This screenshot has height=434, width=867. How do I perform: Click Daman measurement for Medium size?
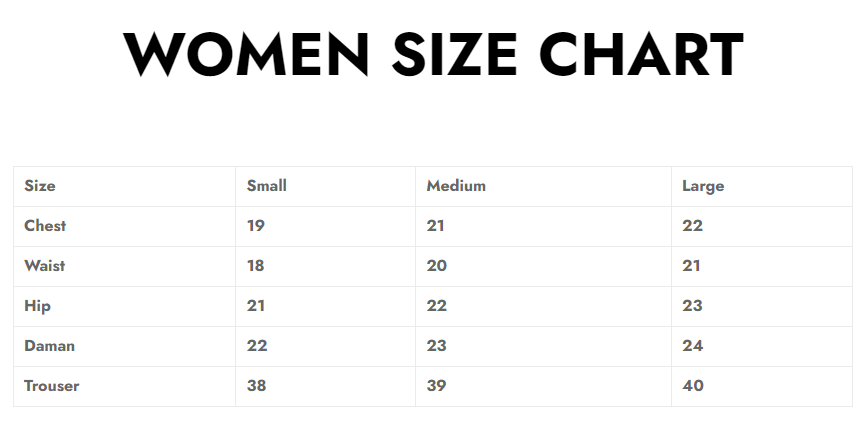[436, 346]
